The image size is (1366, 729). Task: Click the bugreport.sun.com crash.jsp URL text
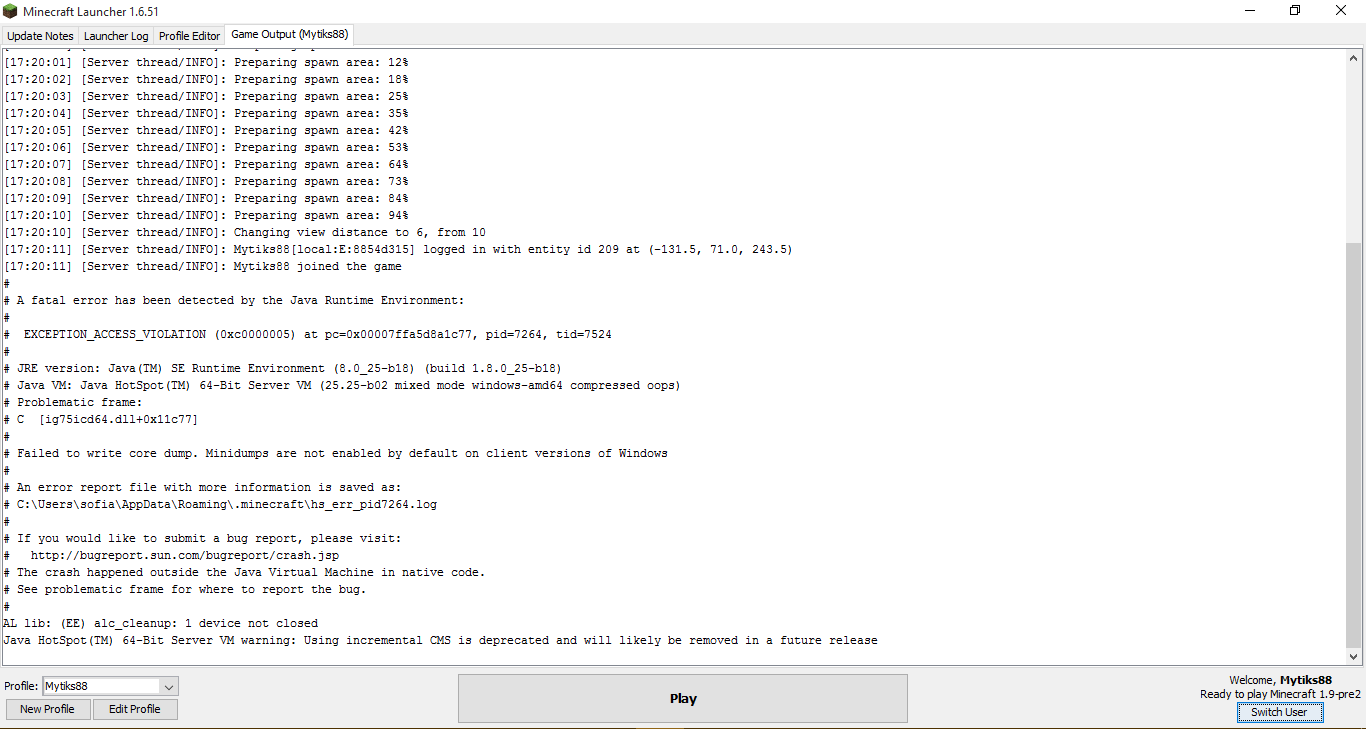pos(185,555)
